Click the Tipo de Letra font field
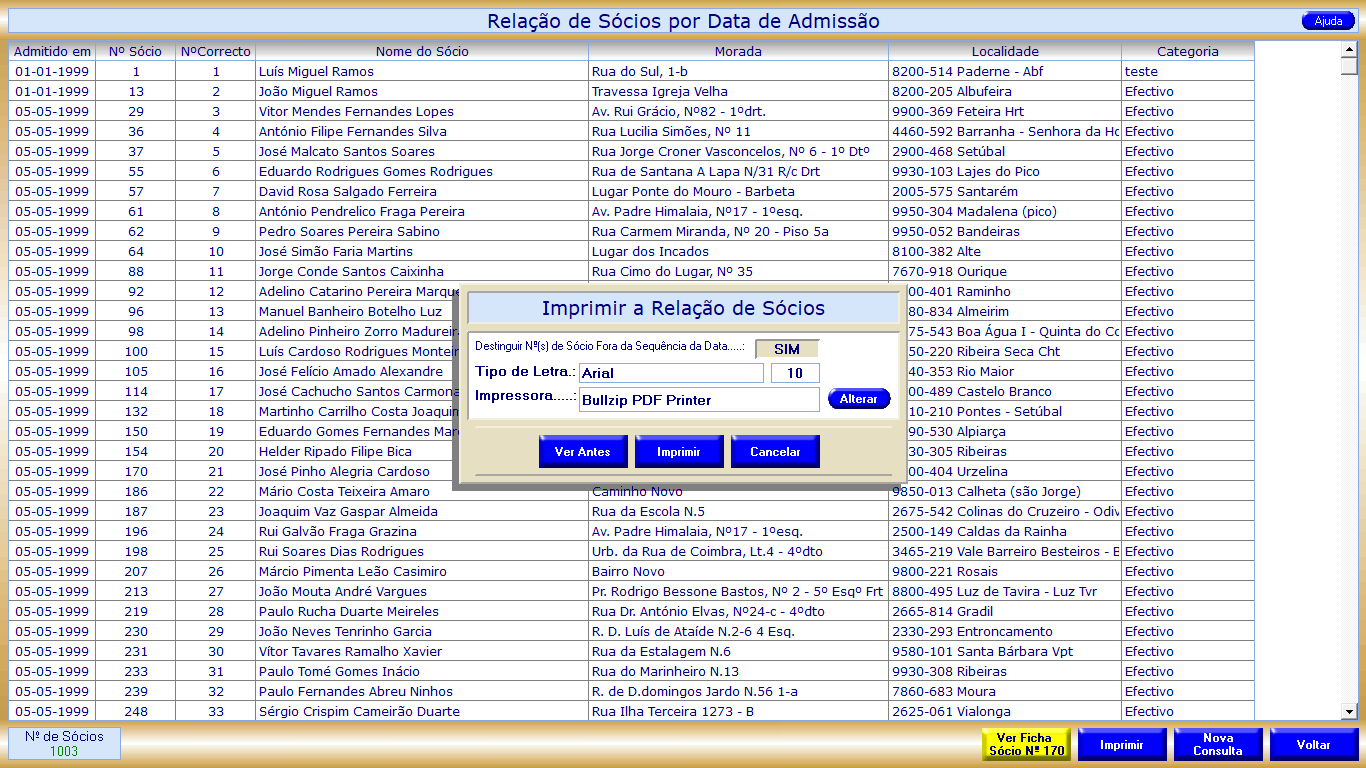This screenshot has height=768, width=1366. 670,373
